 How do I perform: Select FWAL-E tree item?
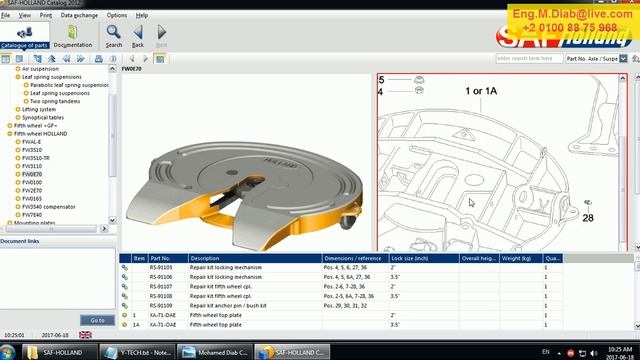(31, 142)
